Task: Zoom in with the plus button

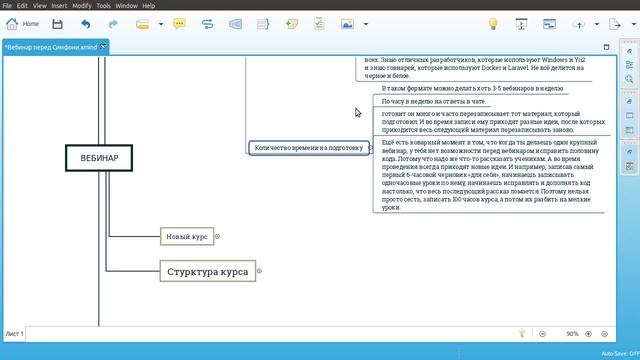Action: click(x=588, y=334)
